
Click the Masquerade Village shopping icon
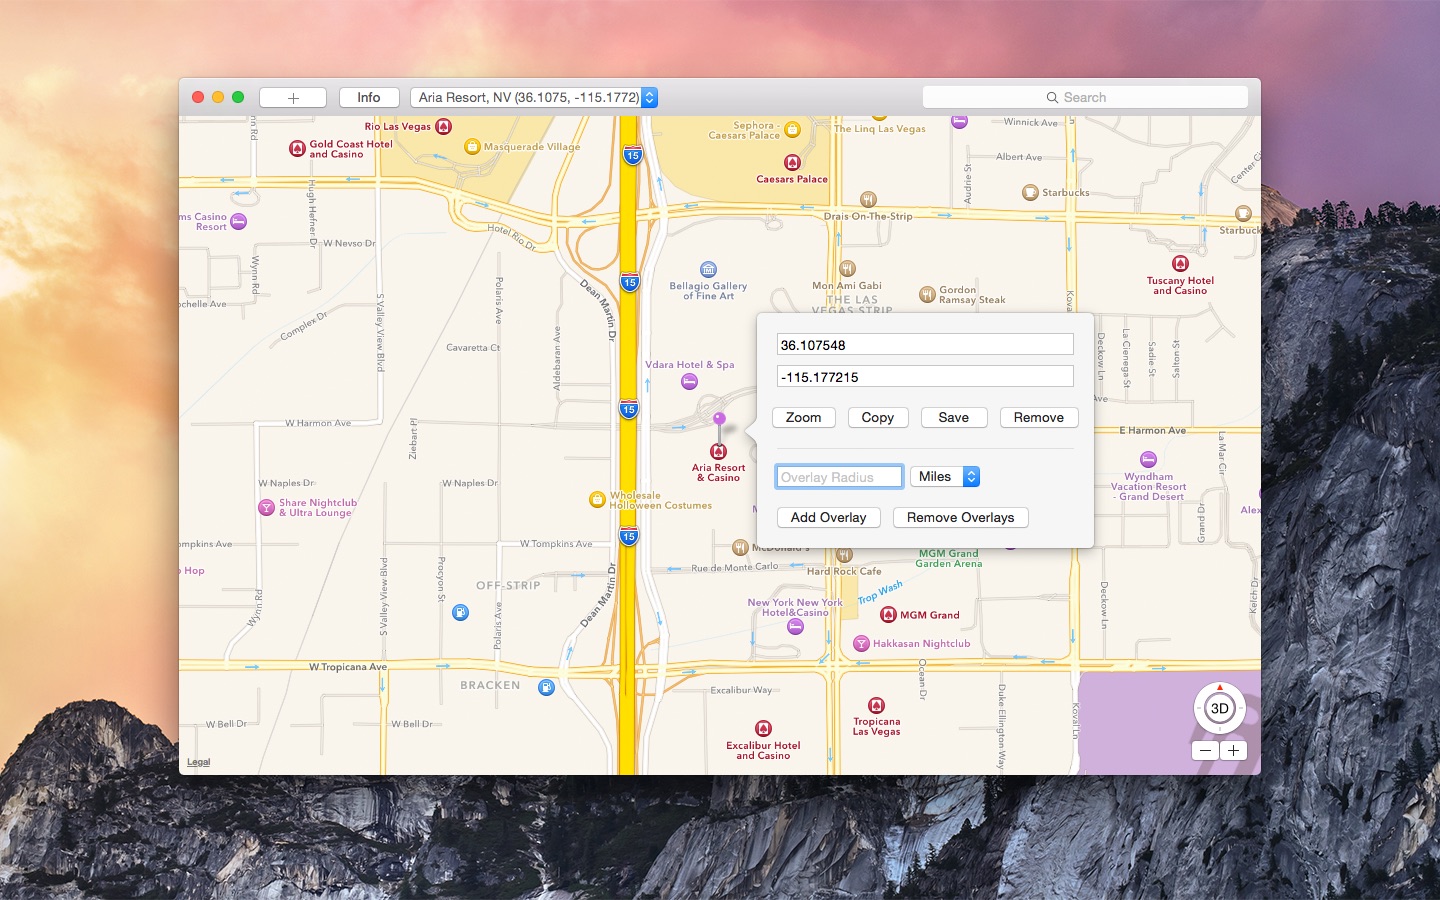click(472, 146)
